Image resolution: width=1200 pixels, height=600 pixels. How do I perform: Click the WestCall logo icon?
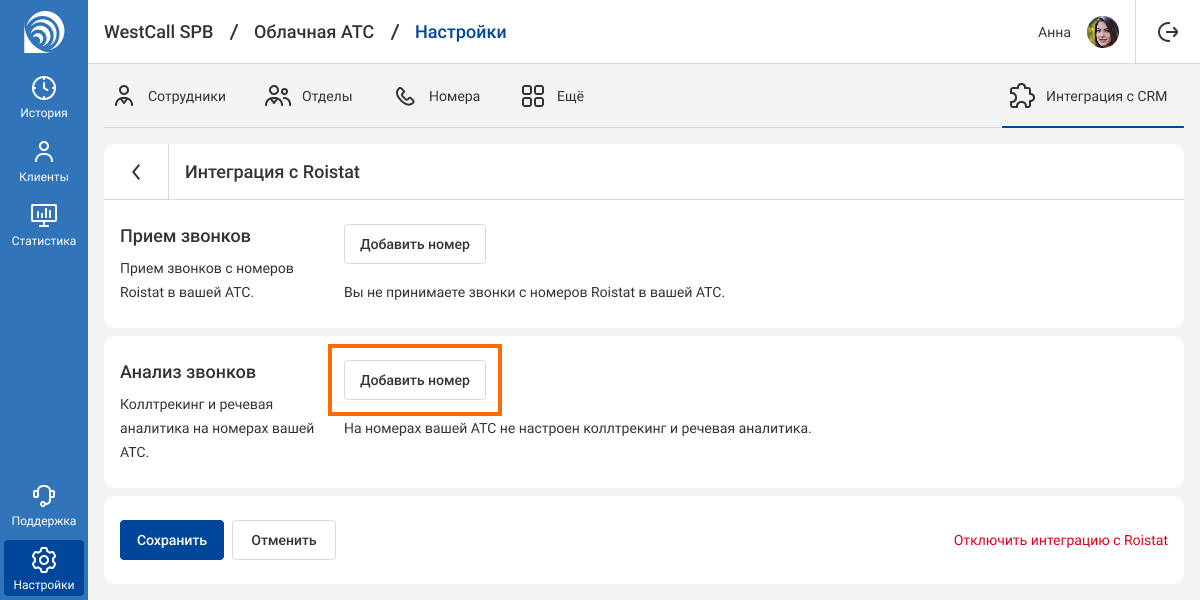coord(43,31)
